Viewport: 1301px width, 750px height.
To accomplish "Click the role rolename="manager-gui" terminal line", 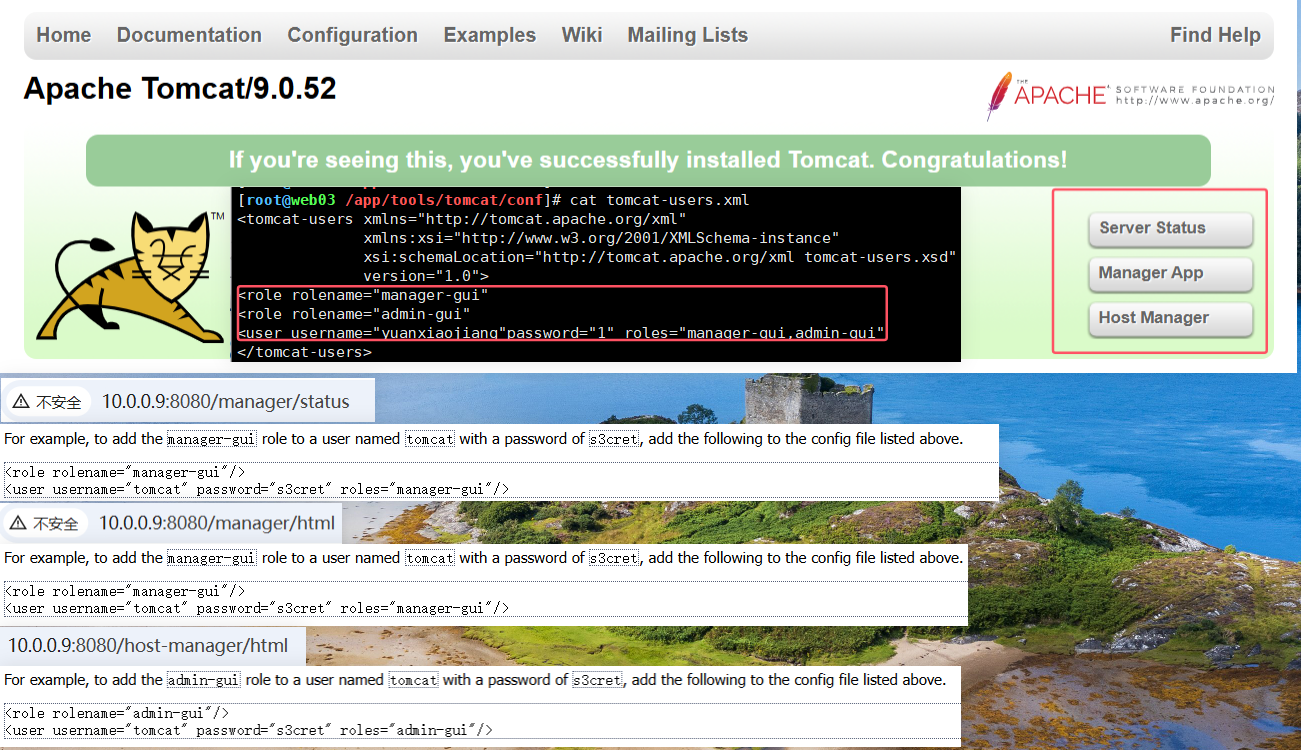I will coord(363,295).
